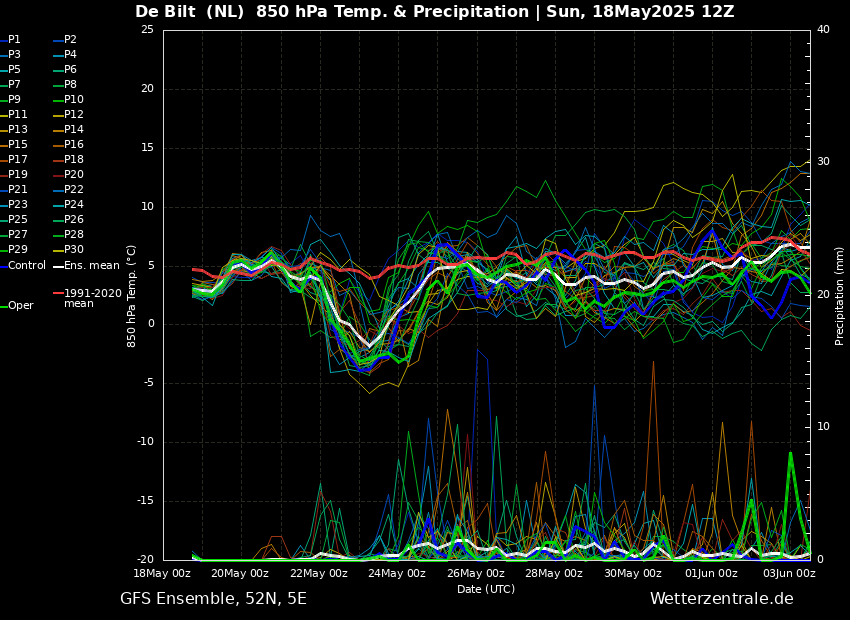Click the Control run legend entry

pos(27,265)
